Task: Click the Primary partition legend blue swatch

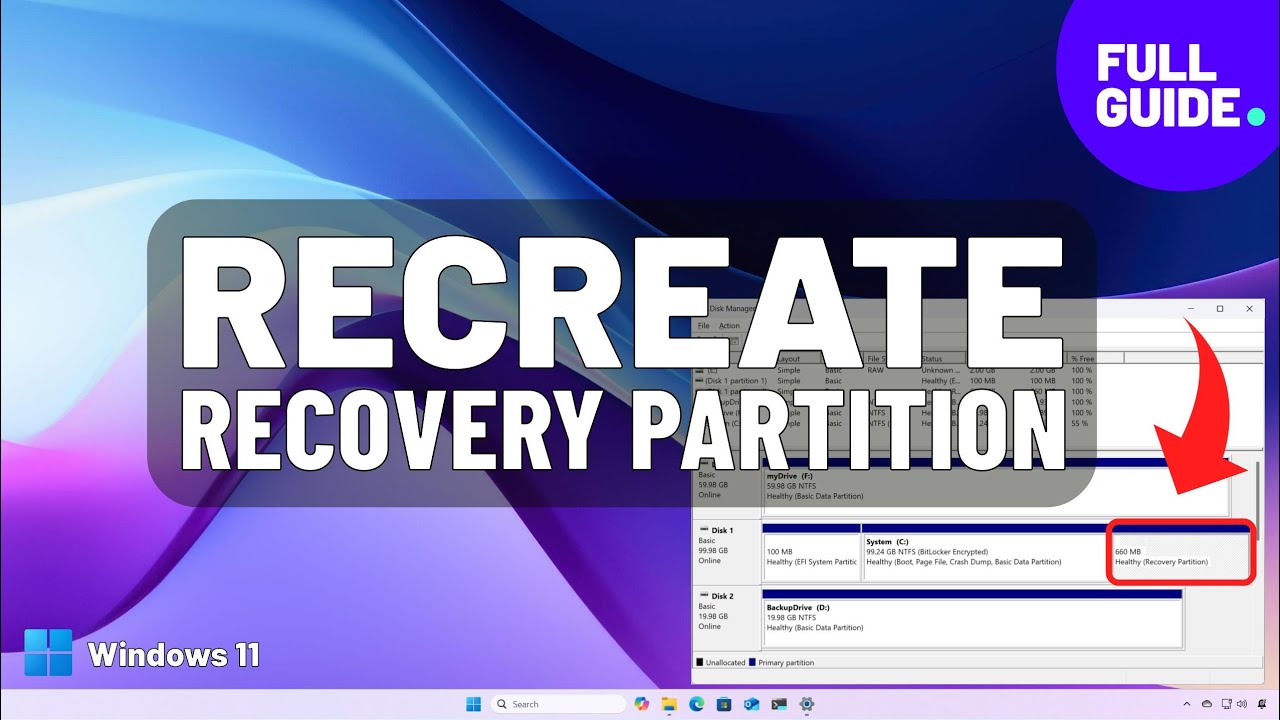Action: tap(752, 662)
